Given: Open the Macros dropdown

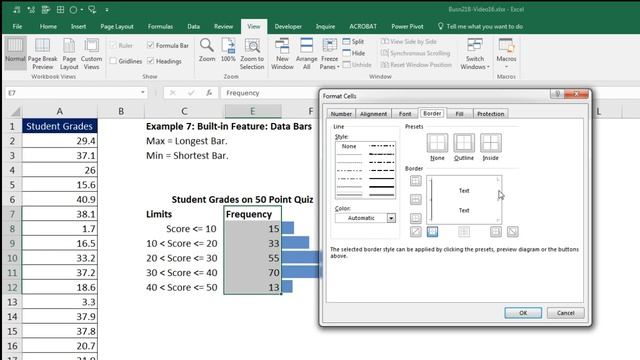Looking at the screenshot, I should point(506,54).
